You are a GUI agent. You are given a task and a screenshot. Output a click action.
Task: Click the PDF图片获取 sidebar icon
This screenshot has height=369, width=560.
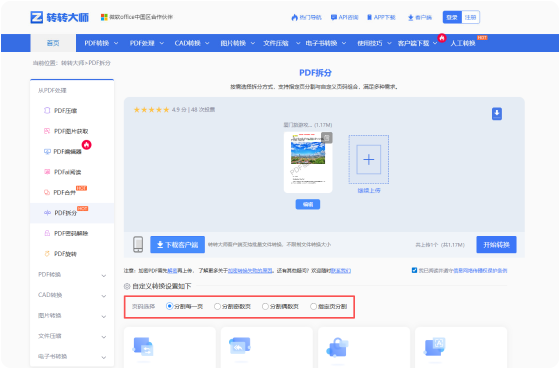point(47,131)
